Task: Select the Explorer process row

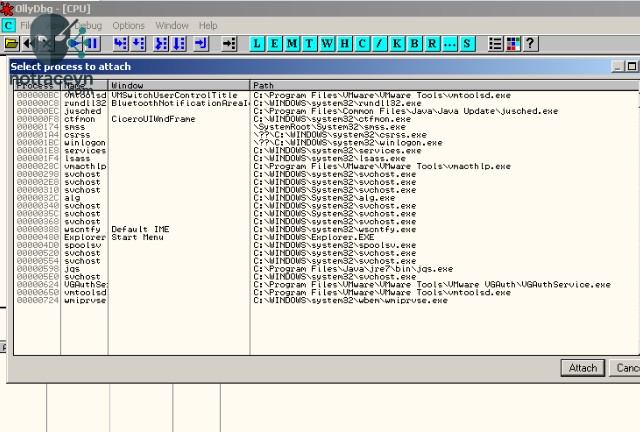Action: pyautogui.click(x=327, y=237)
